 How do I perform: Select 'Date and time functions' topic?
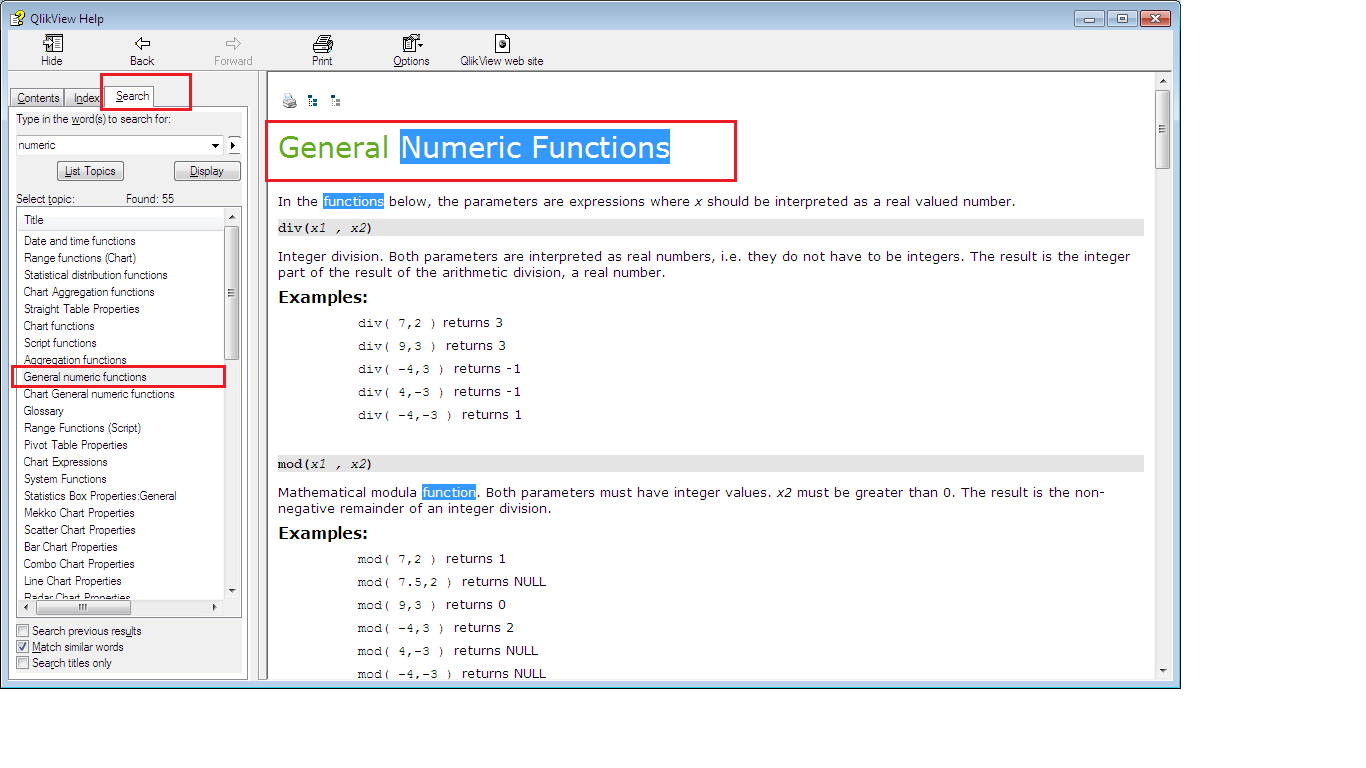tap(80, 241)
